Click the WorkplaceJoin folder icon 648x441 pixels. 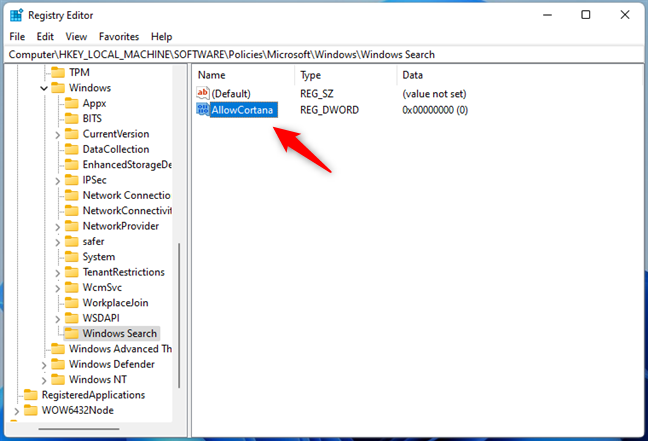coord(71,303)
